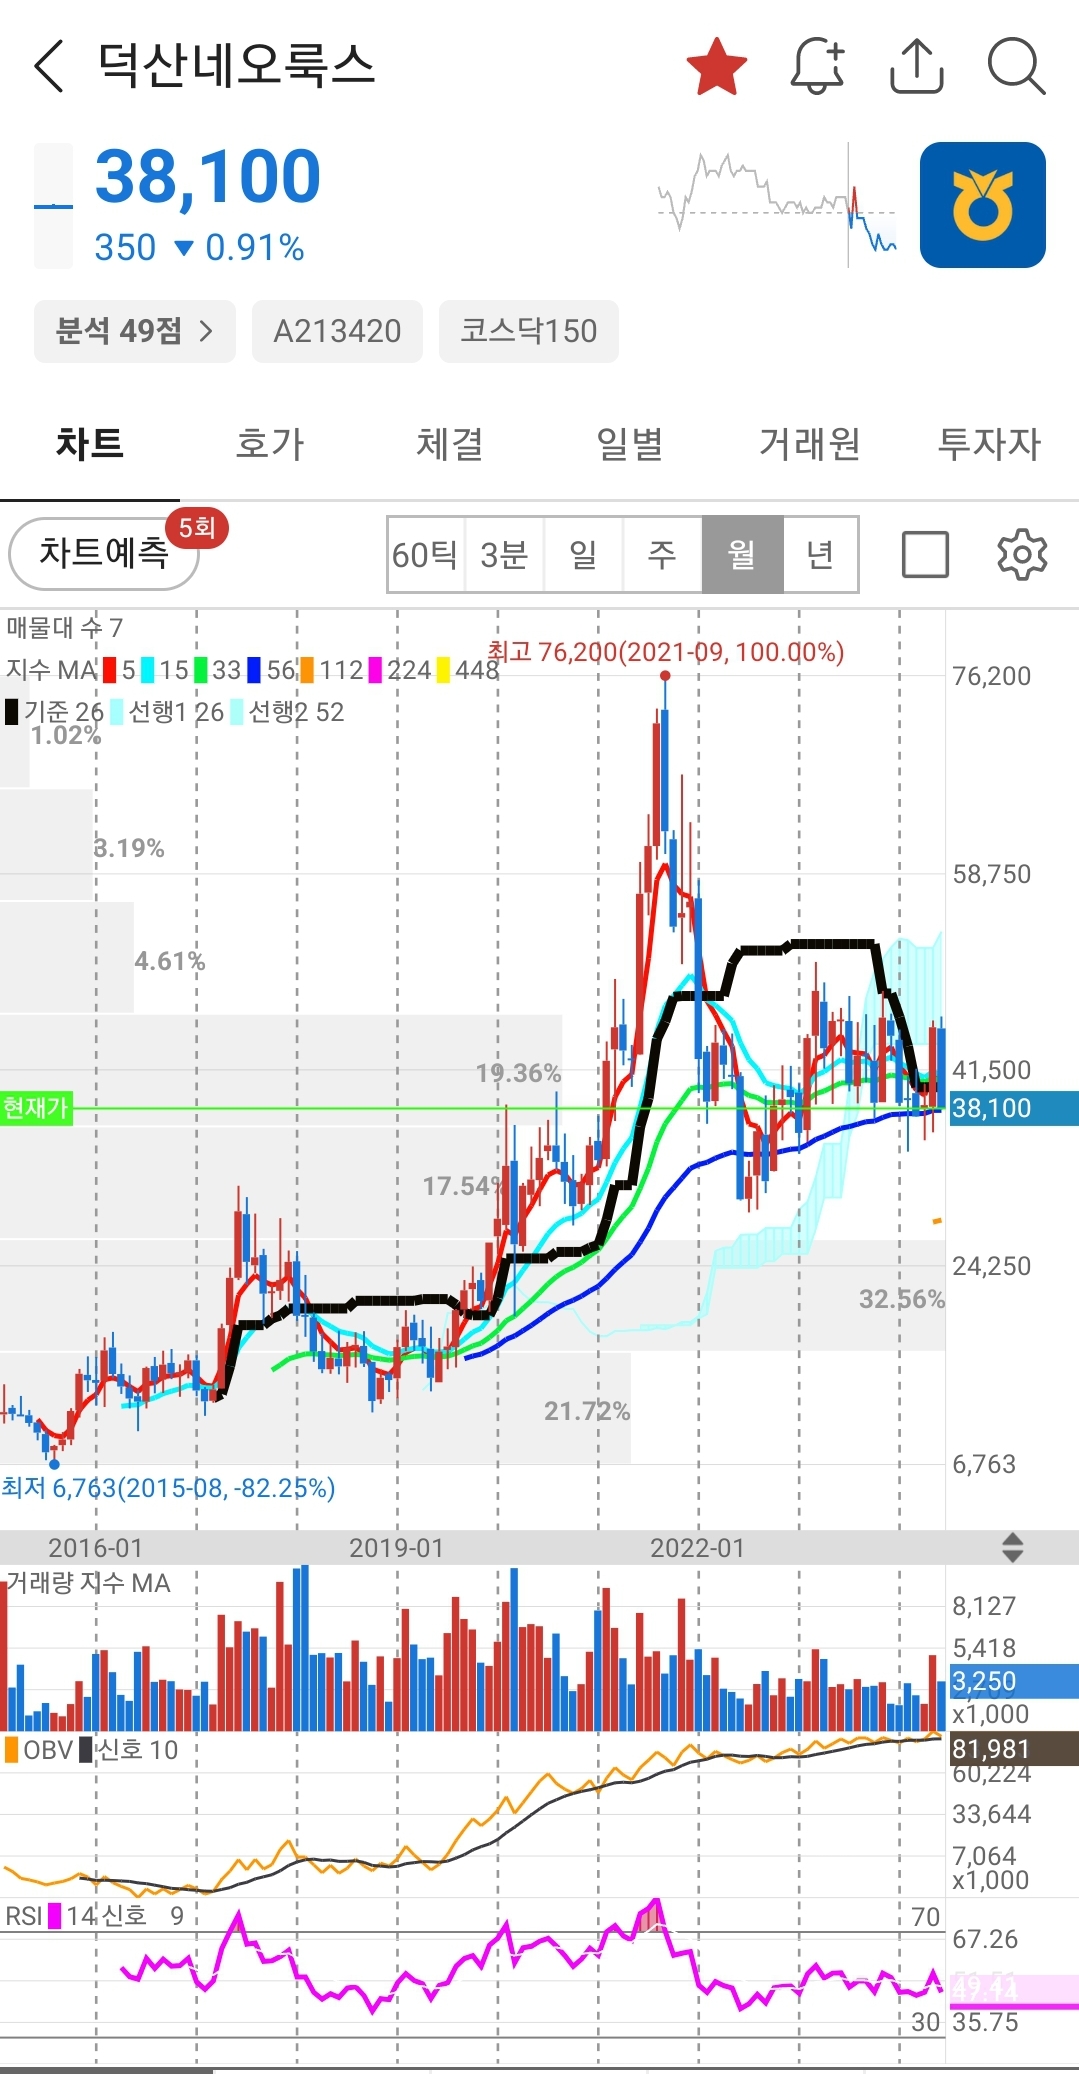1079x2074 pixels.
Task: Tap the 5회 red badge
Action: tap(197, 527)
